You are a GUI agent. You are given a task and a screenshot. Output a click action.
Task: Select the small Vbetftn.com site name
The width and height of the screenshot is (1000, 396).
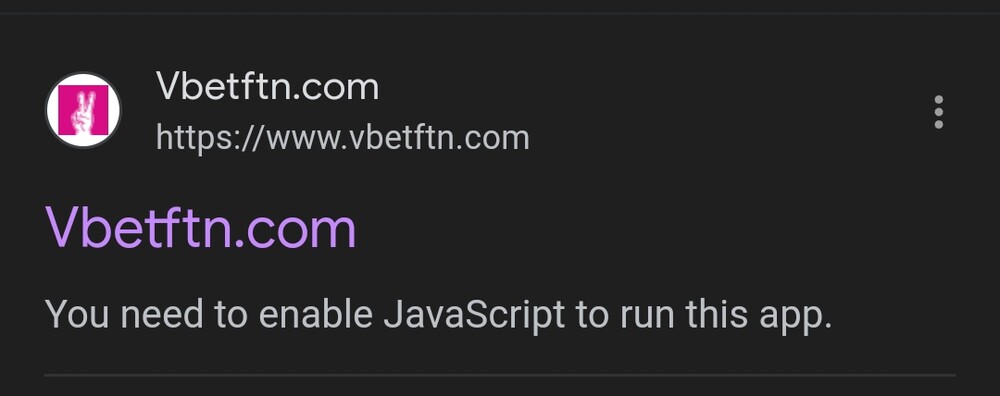(267, 87)
